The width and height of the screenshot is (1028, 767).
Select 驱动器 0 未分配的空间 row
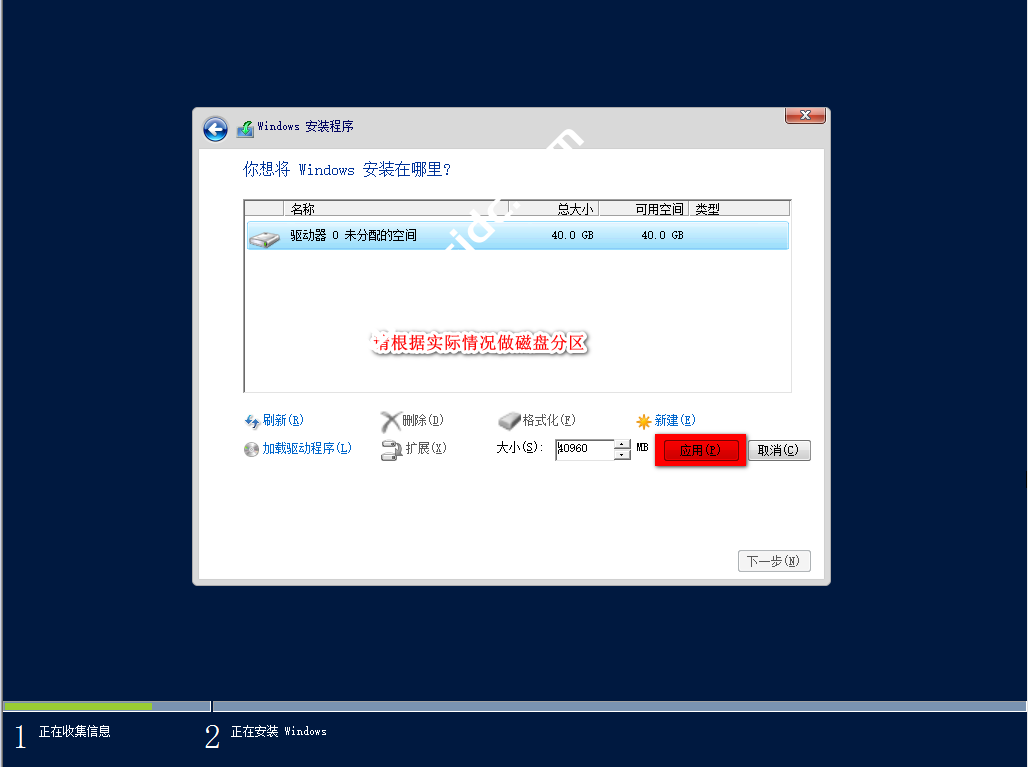517,235
